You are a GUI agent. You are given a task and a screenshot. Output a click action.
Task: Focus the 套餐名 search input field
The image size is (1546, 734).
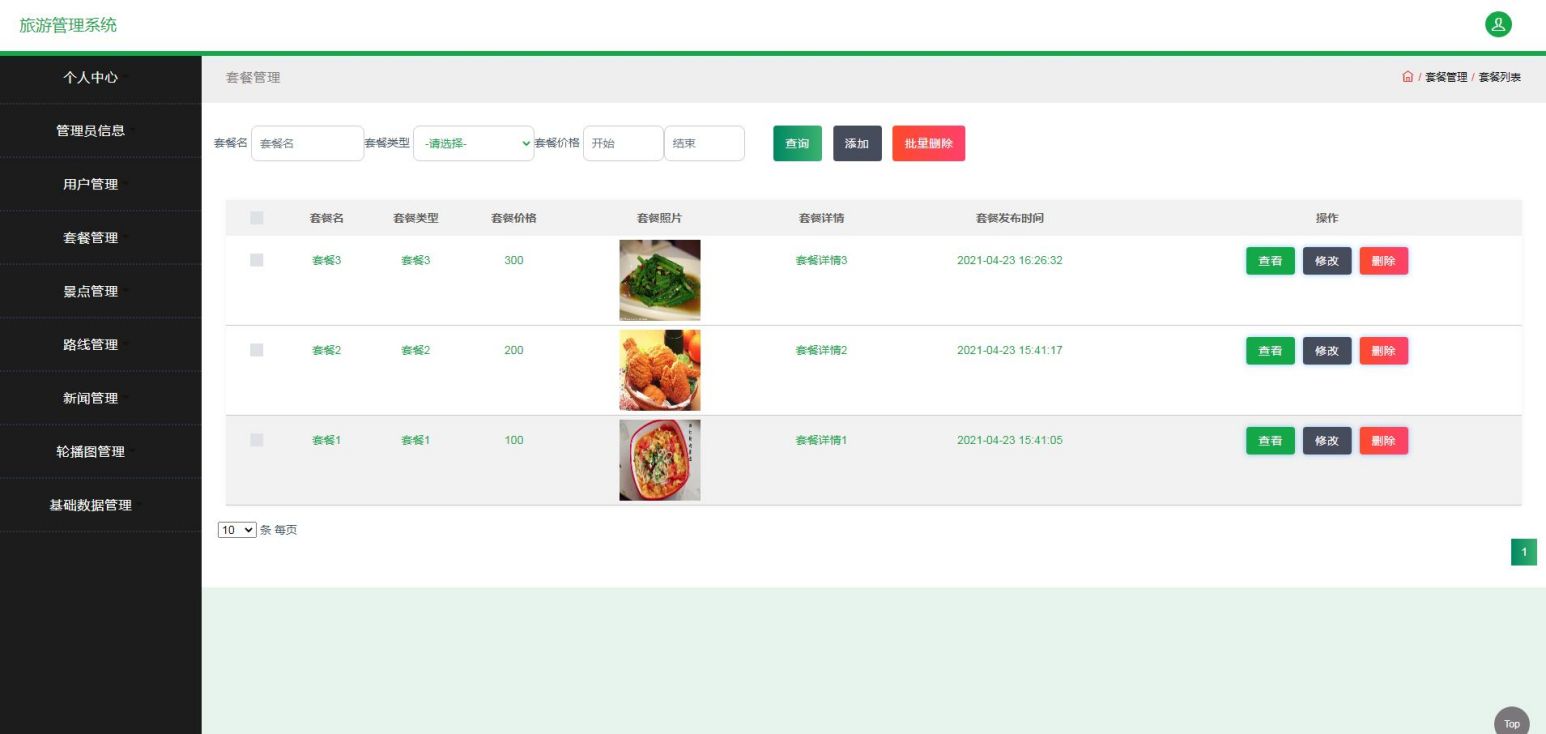click(307, 143)
